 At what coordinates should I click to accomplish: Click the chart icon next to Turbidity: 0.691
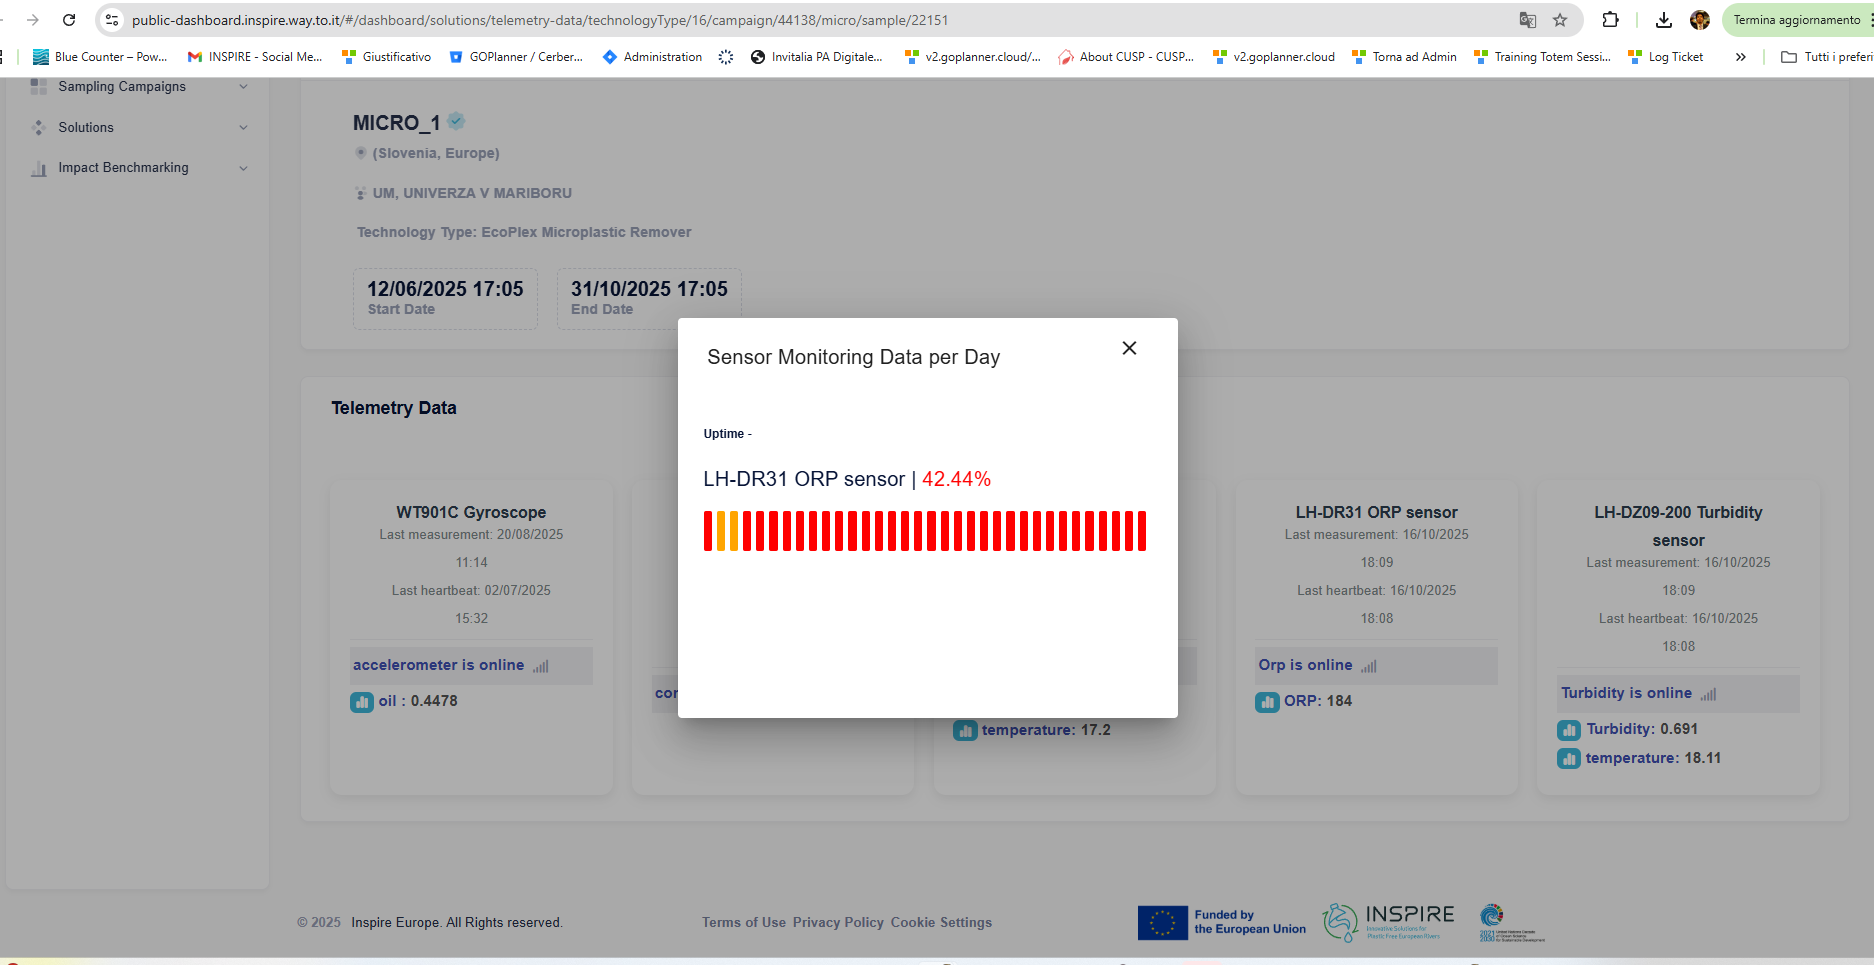tap(1569, 730)
